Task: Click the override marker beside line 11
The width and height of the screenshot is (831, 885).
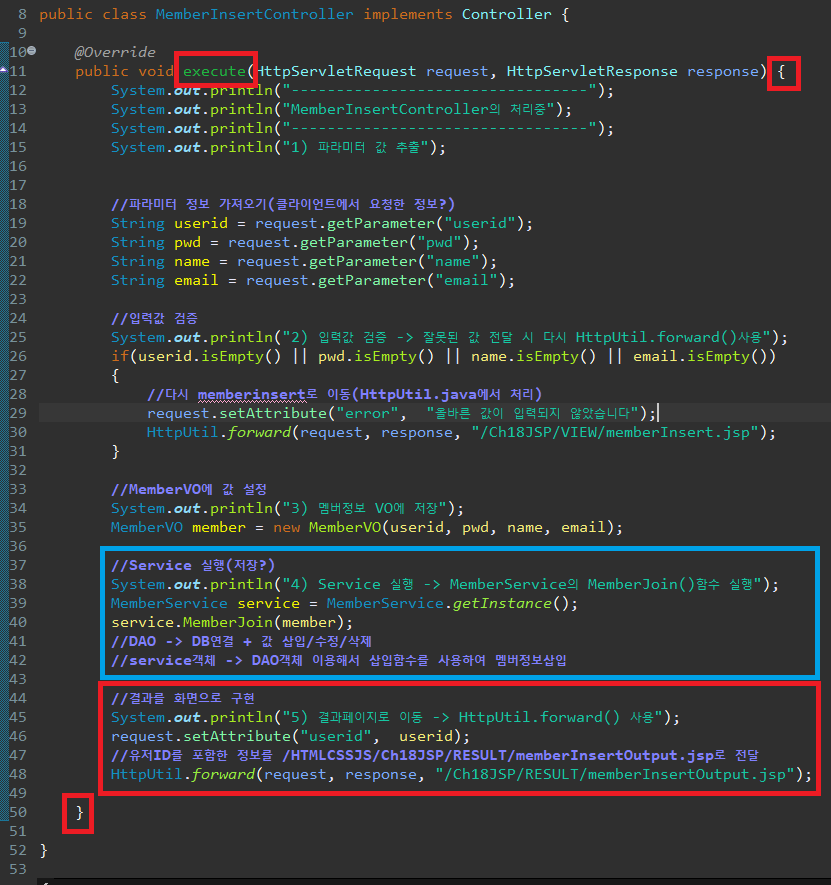Action: coord(3,69)
